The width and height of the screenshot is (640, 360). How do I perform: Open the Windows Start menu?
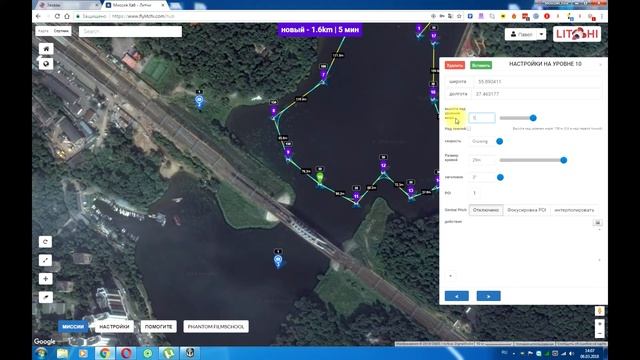click(41, 353)
